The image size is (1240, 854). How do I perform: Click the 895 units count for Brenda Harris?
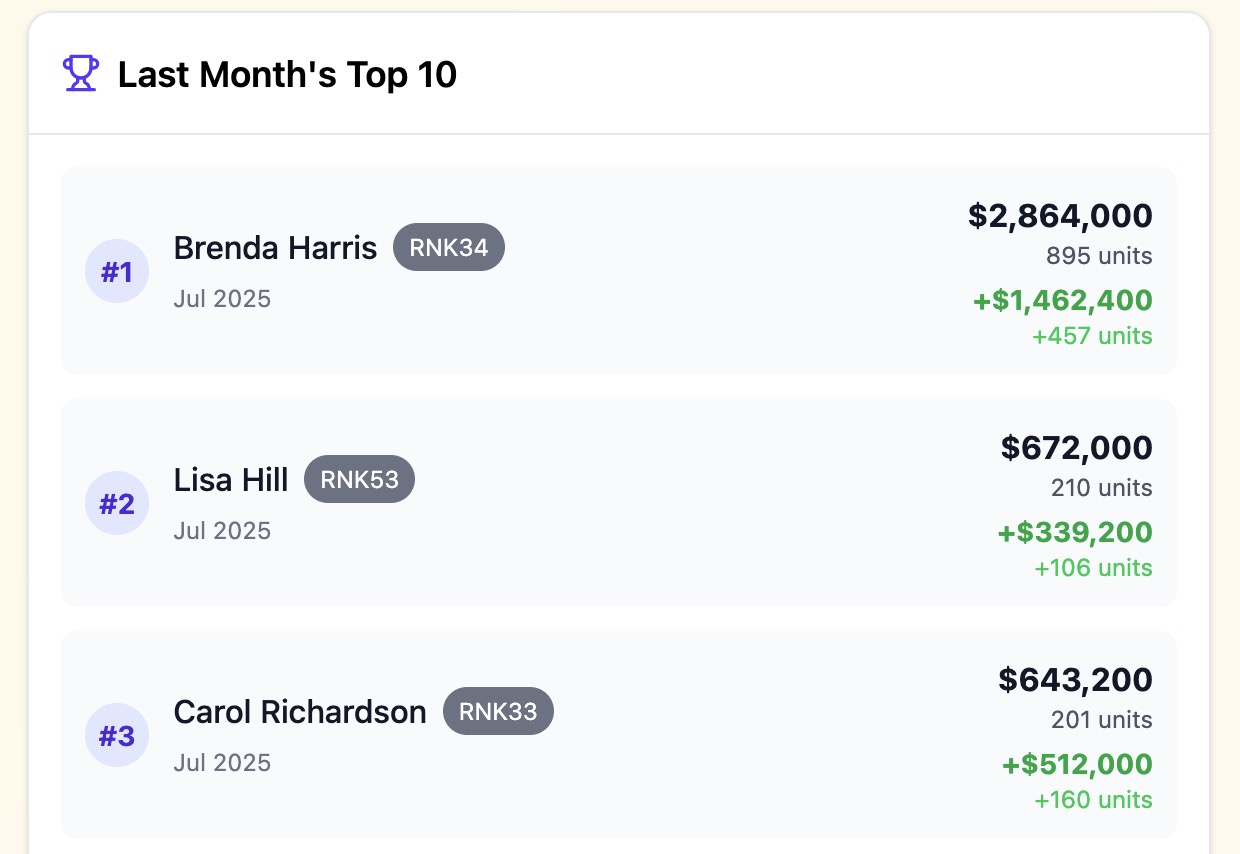tap(1098, 256)
